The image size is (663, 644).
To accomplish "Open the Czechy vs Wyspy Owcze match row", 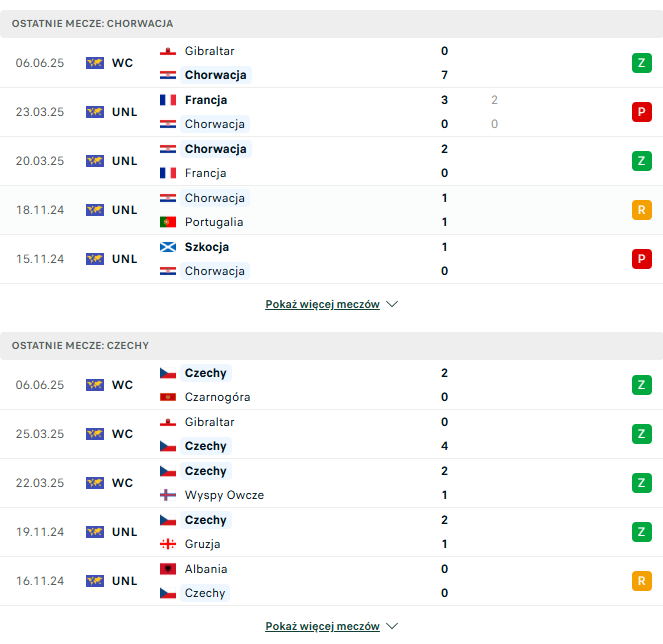I will pyautogui.click(x=332, y=483).
